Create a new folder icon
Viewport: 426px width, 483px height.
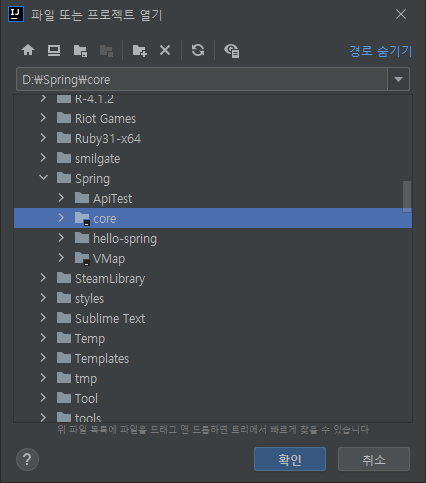coord(139,51)
